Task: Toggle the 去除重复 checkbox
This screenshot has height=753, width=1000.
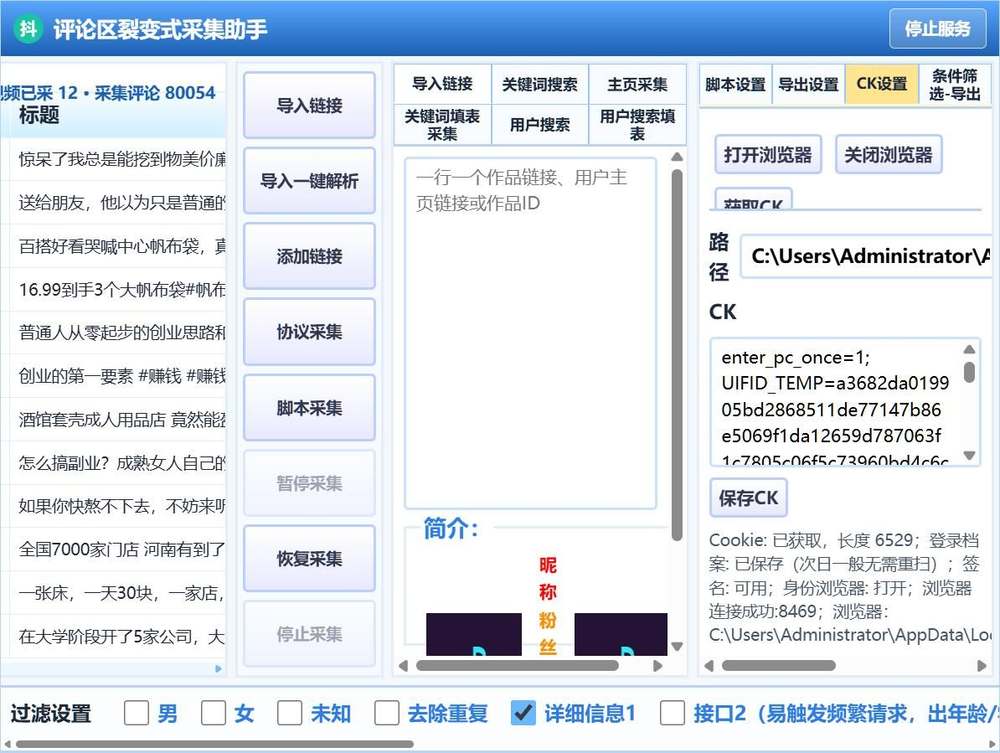Action: tap(386, 713)
